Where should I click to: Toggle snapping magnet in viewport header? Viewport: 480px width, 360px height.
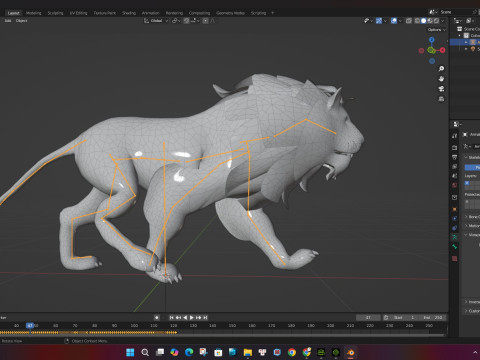tap(186, 21)
